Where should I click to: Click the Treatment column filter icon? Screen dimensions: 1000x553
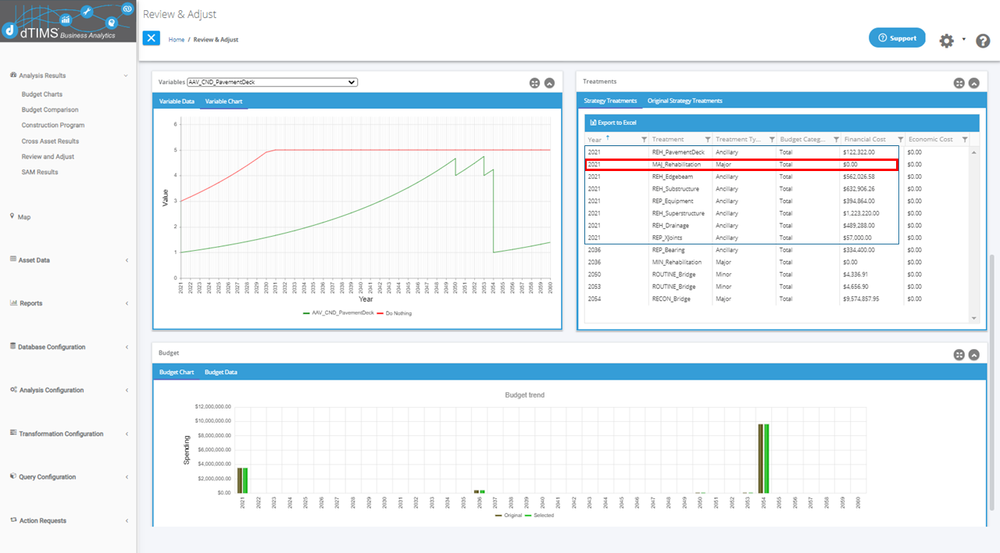707,140
